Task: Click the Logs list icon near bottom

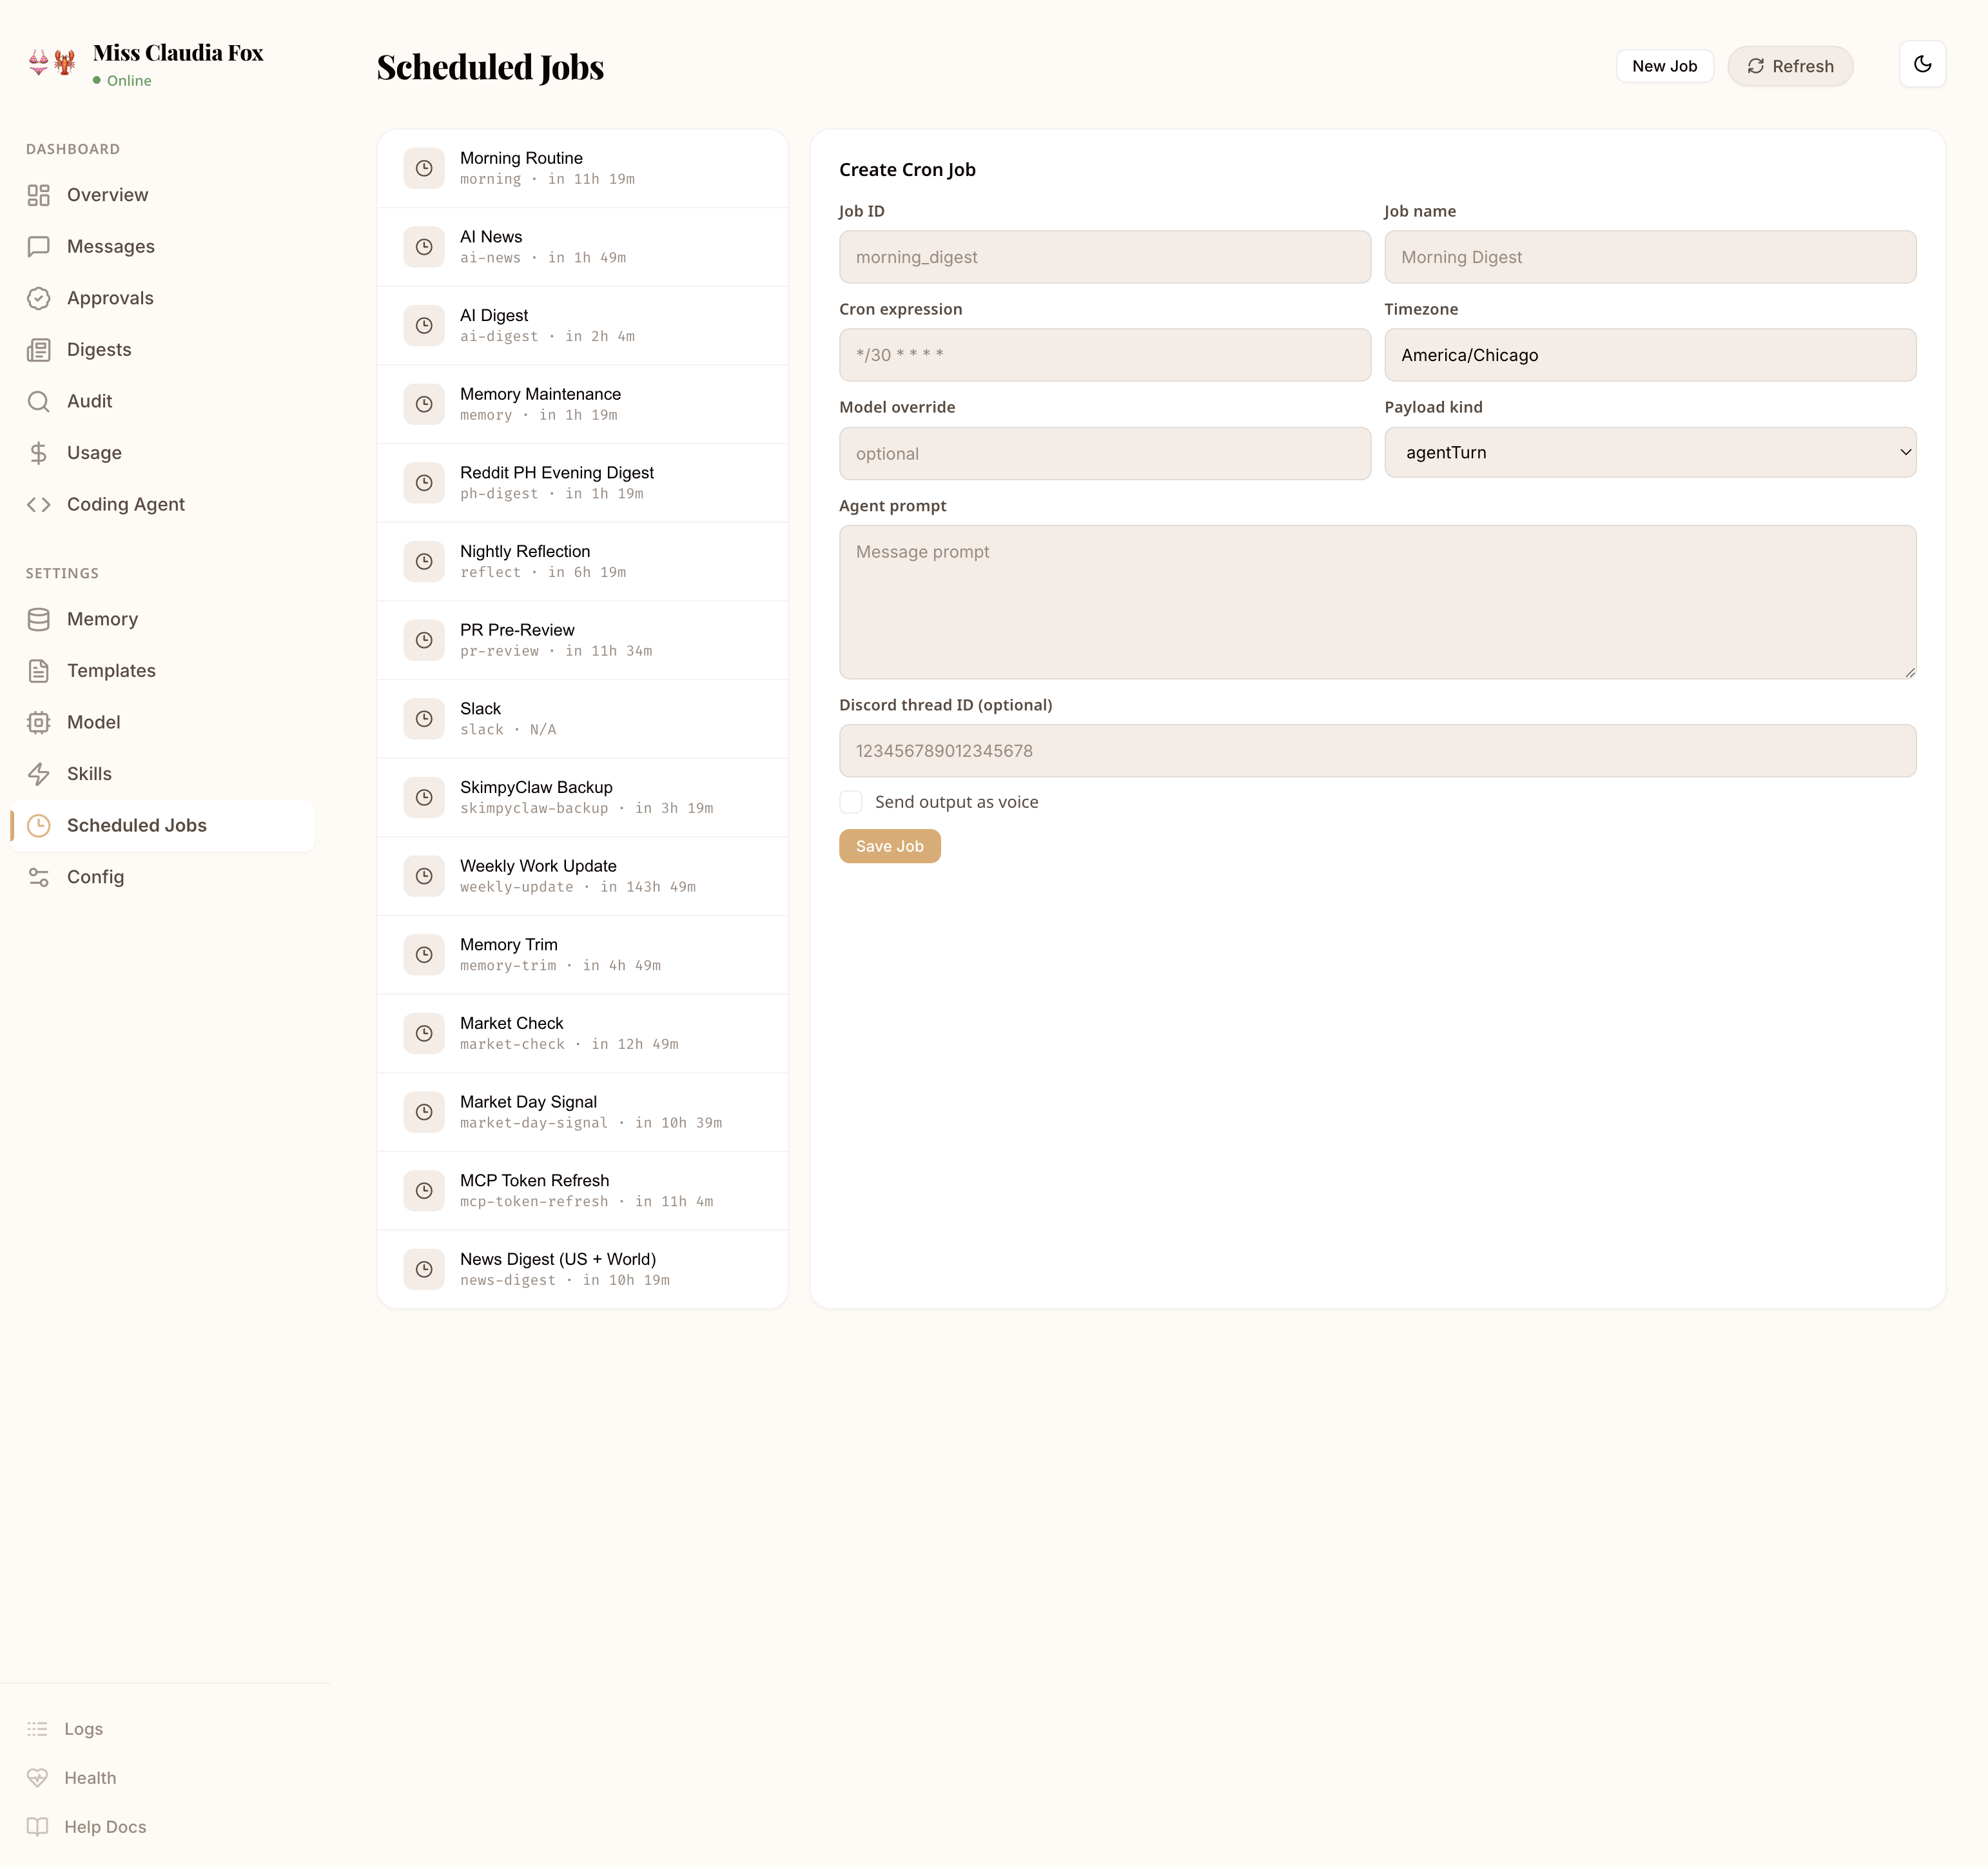Action: (x=38, y=1728)
